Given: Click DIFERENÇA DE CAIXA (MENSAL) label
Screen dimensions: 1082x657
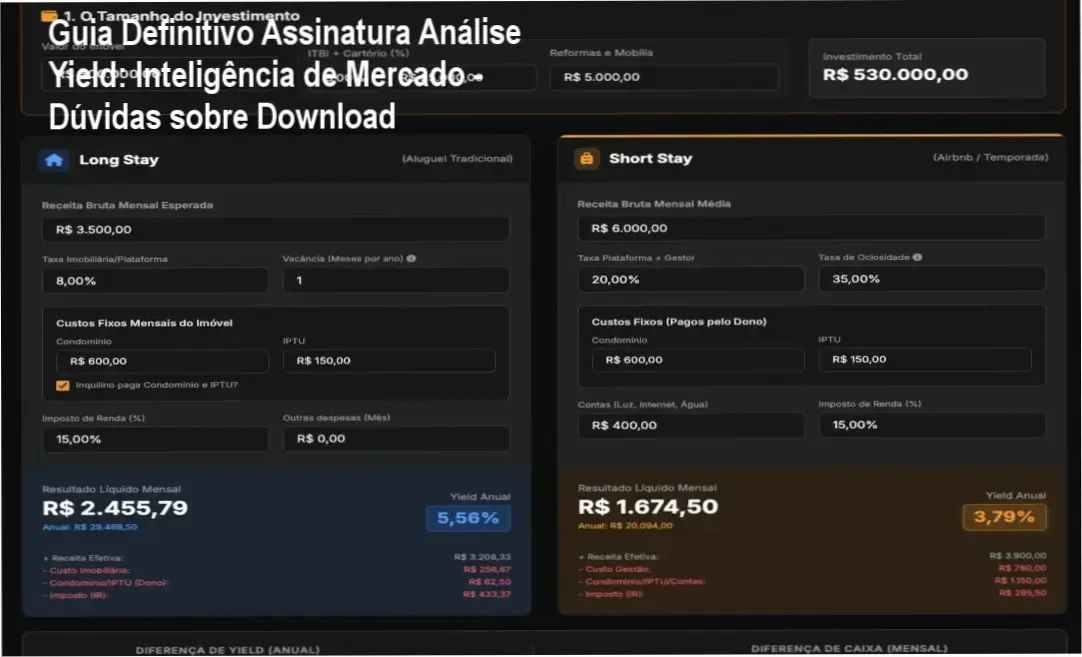Looking at the screenshot, I should click(x=849, y=649).
